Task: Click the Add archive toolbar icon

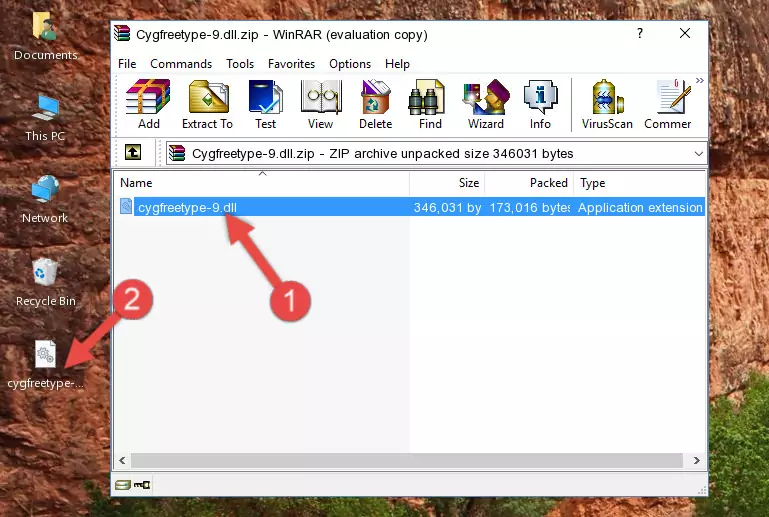Action: pos(148,104)
